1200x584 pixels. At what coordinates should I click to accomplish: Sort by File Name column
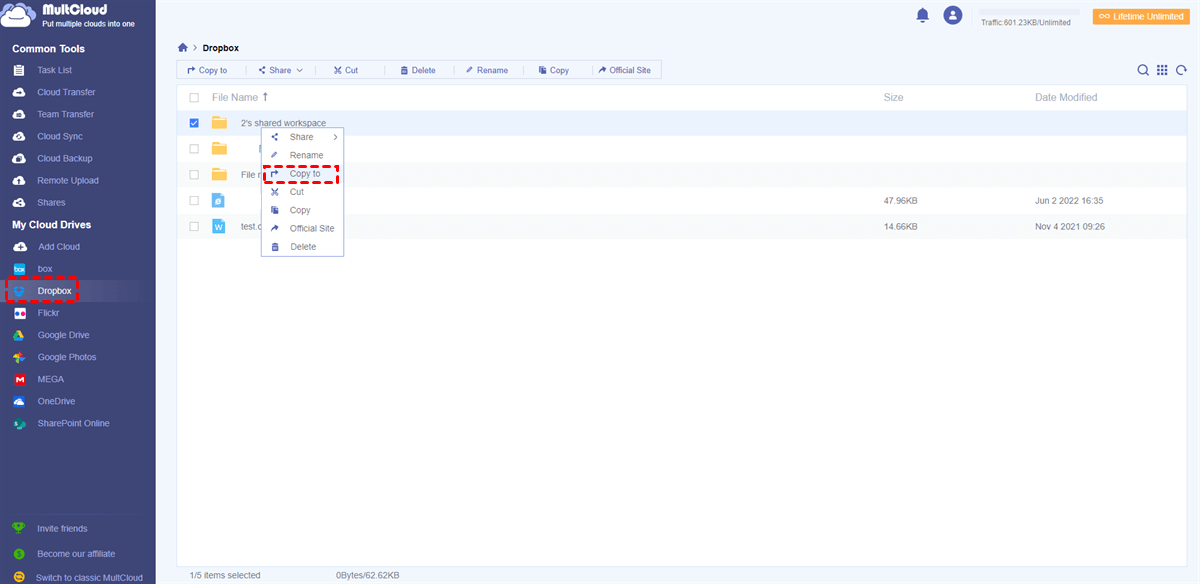pyautogui.click(x=240, y=98)
